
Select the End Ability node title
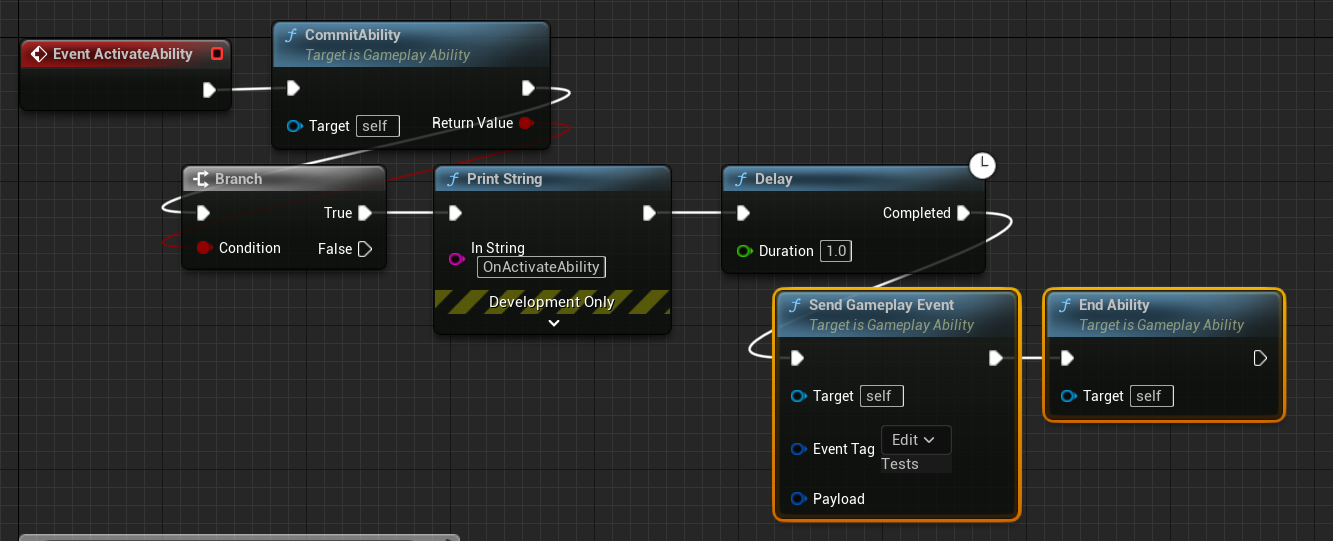click(1113, 305)
